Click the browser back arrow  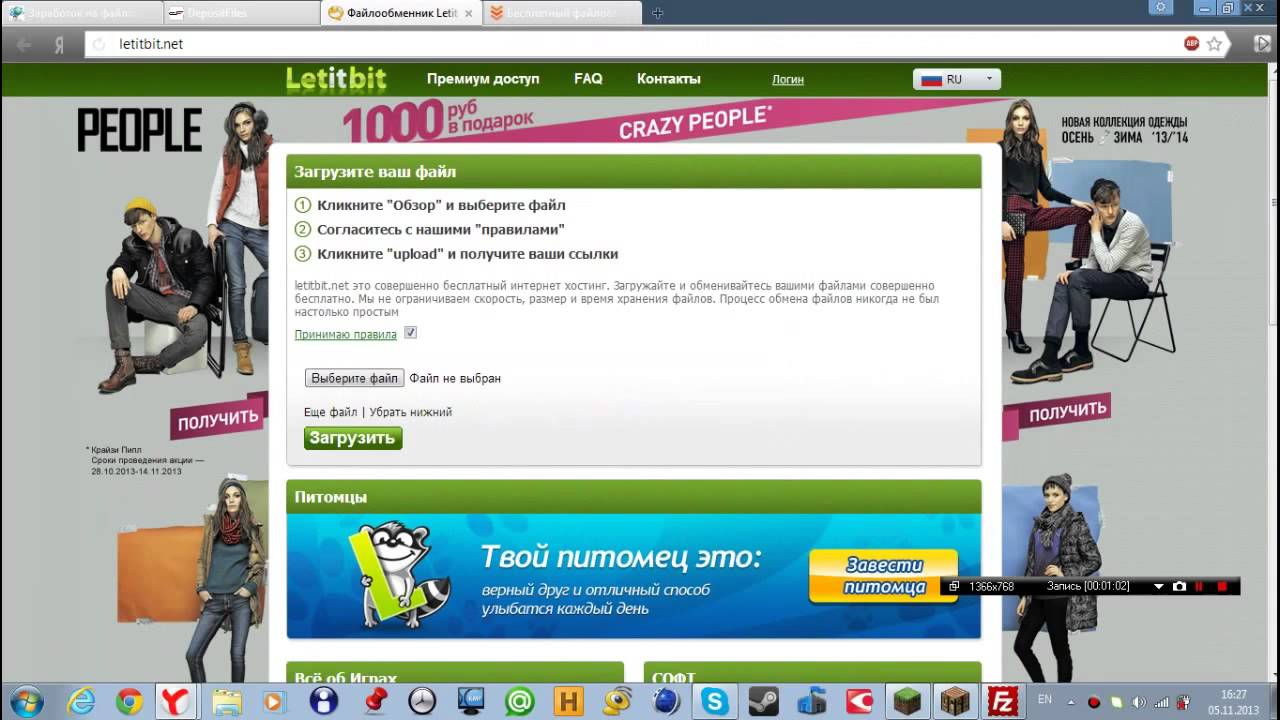(24, 45)
